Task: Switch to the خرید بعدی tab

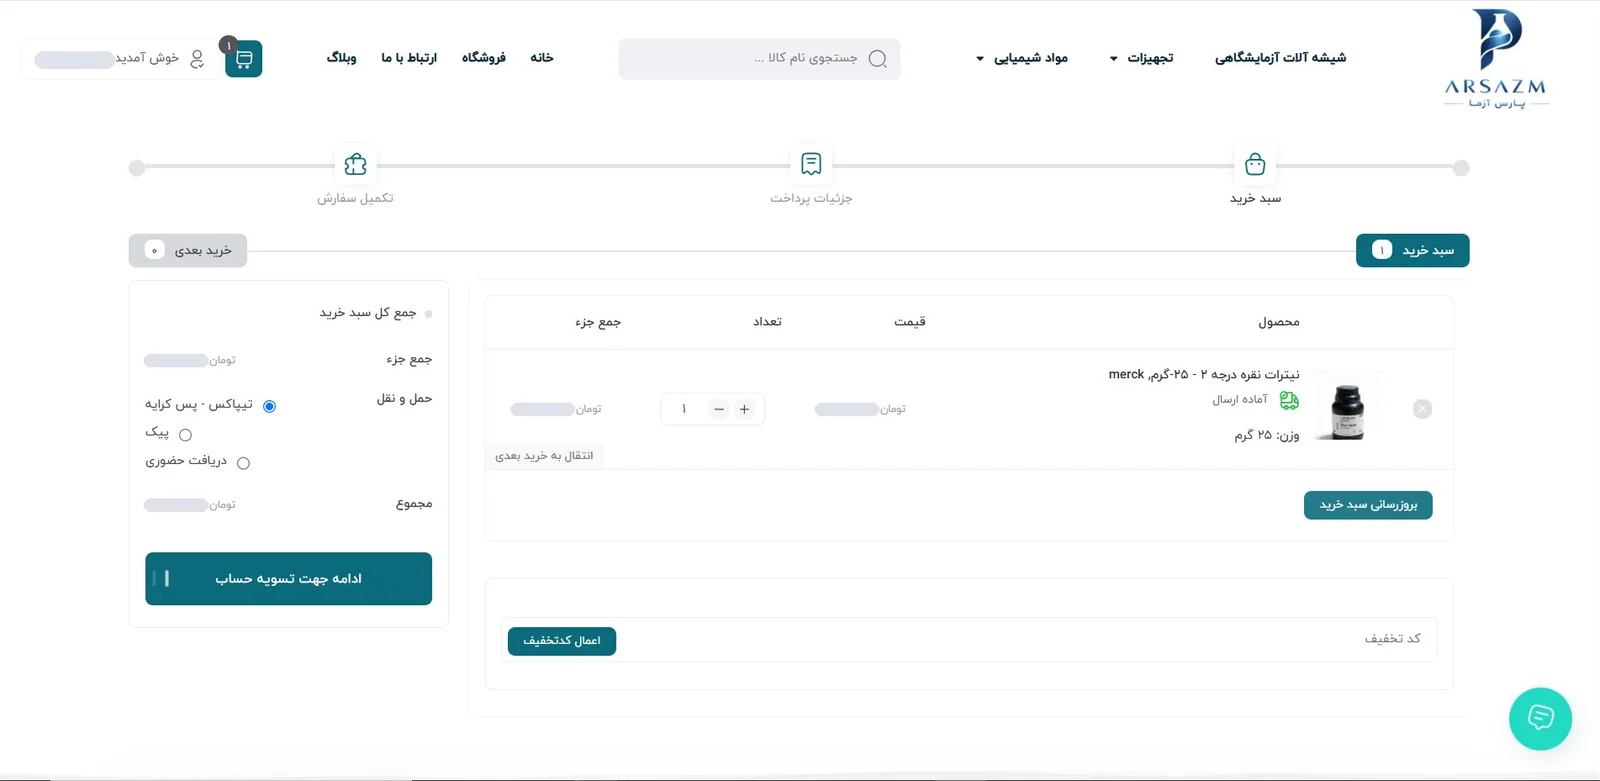Action: click(188, 250)
